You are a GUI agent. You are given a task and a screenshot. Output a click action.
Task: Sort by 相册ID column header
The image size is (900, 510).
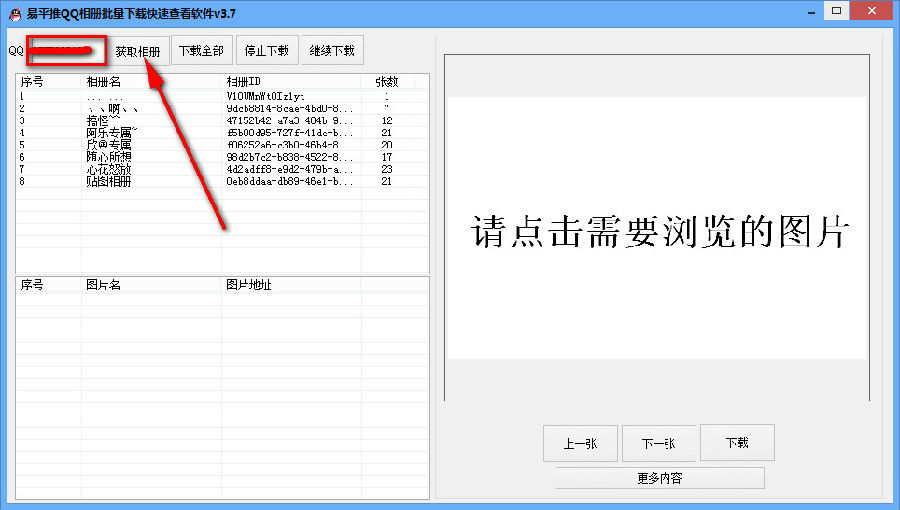(292, 81)
